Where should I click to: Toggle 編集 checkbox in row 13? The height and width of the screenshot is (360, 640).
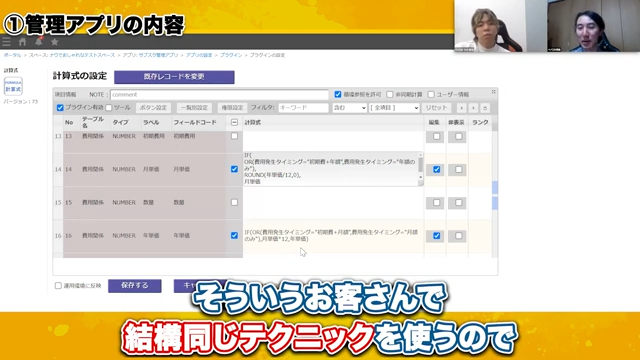point(436,136)
